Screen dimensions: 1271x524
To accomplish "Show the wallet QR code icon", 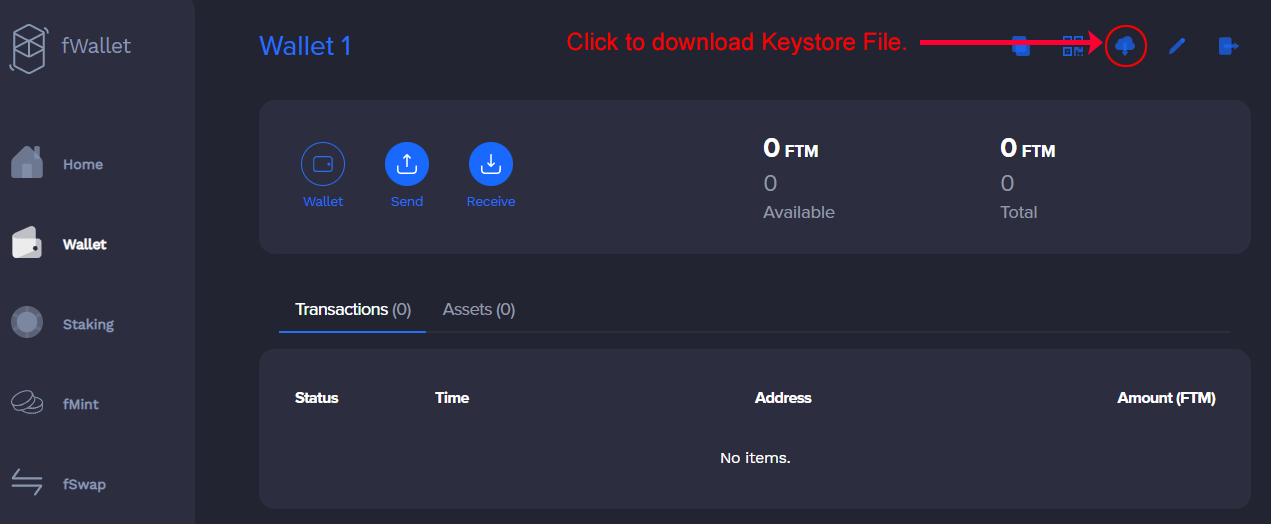I will pos(1073,46).
